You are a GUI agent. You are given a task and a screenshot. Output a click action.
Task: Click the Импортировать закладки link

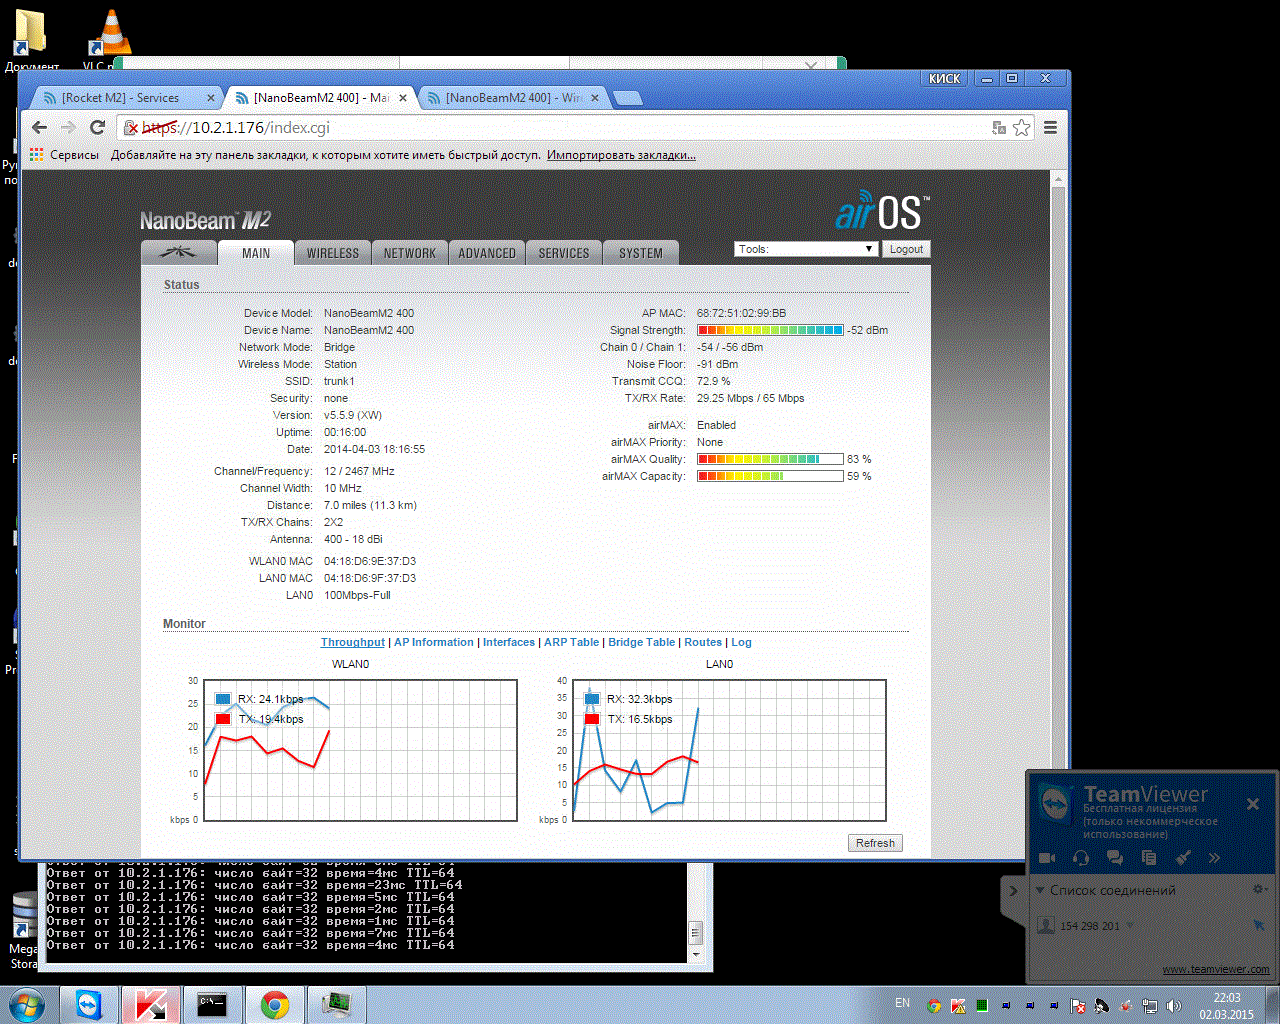pos(621,155)
